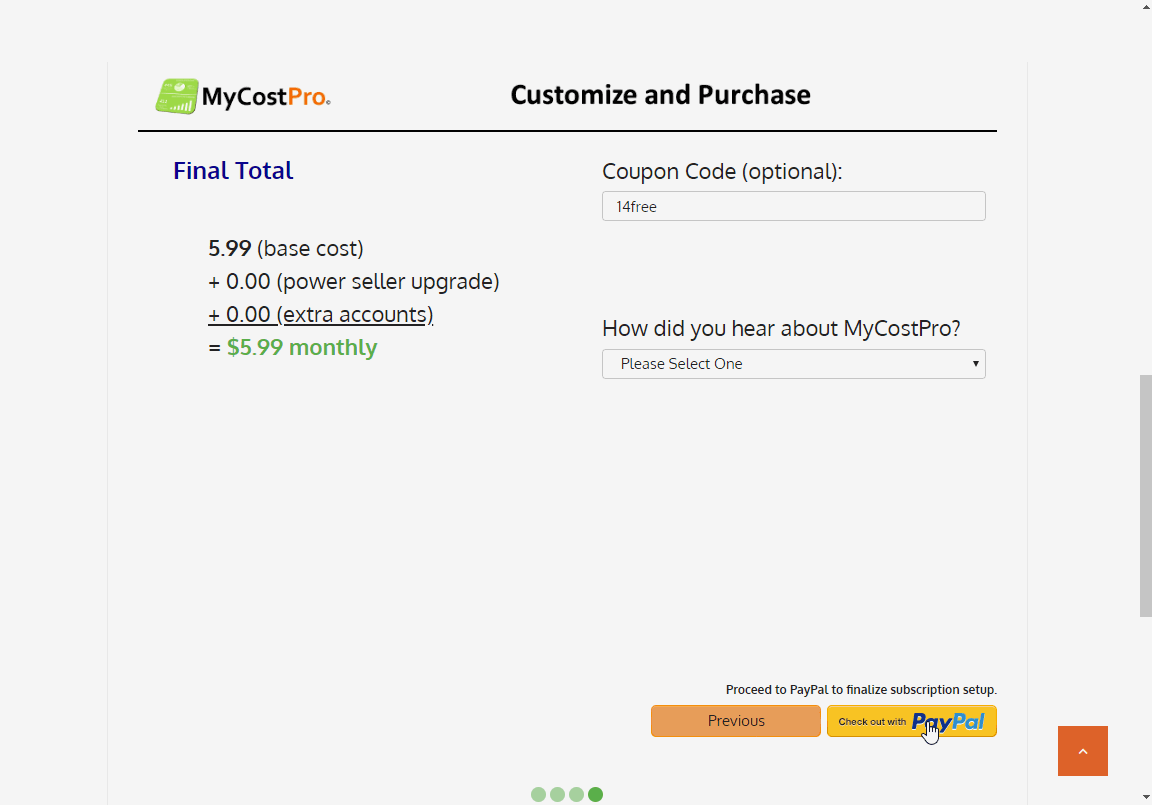Click the '$5.99 monthly' total text
The image size is (1152, 805).
click(302, 347)
